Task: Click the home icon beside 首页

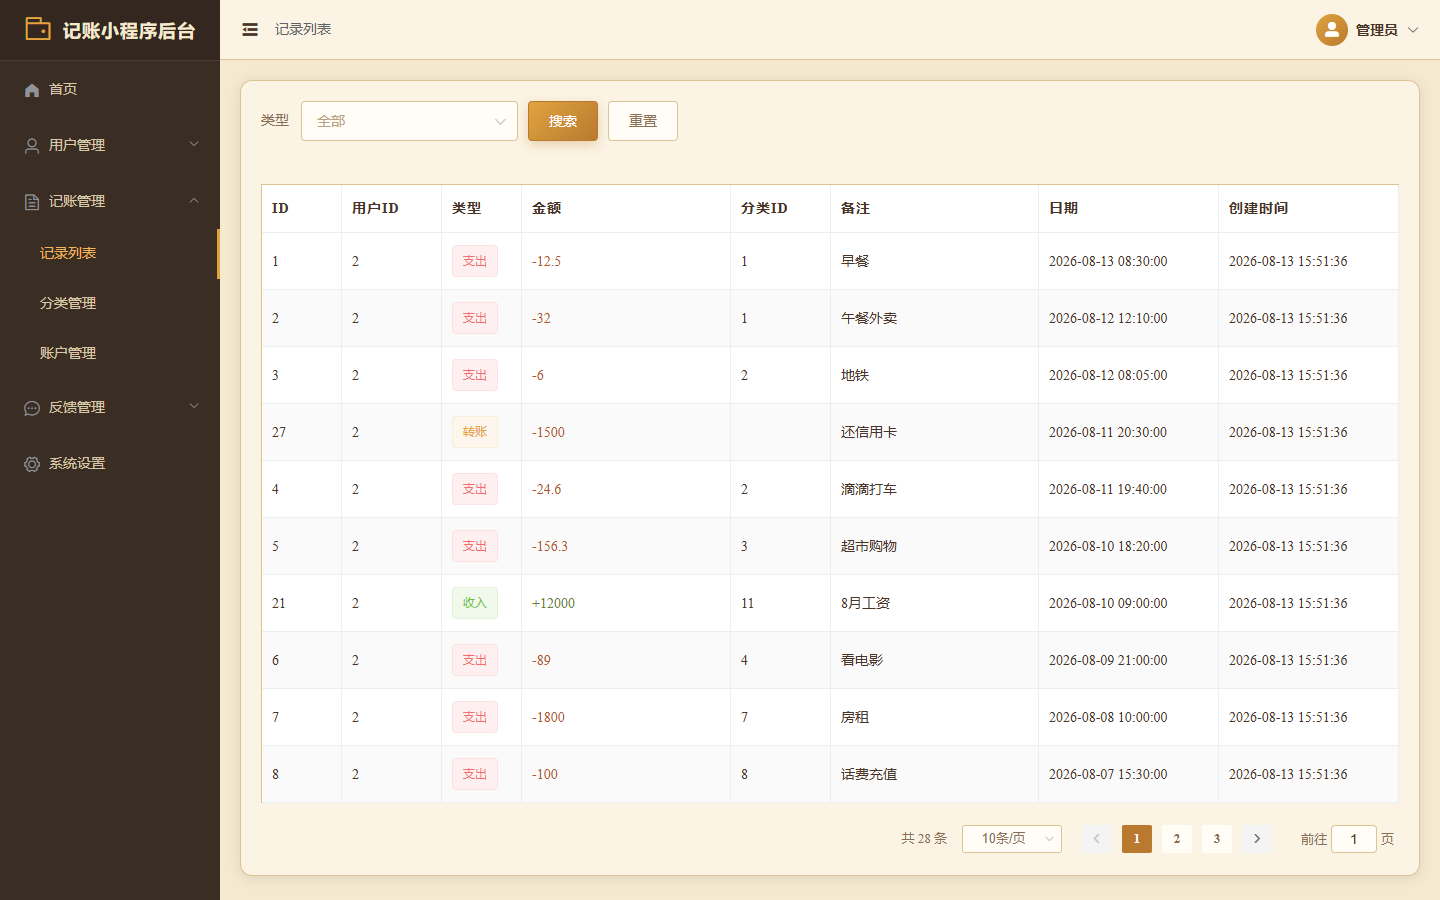Action: pos(32,90)
